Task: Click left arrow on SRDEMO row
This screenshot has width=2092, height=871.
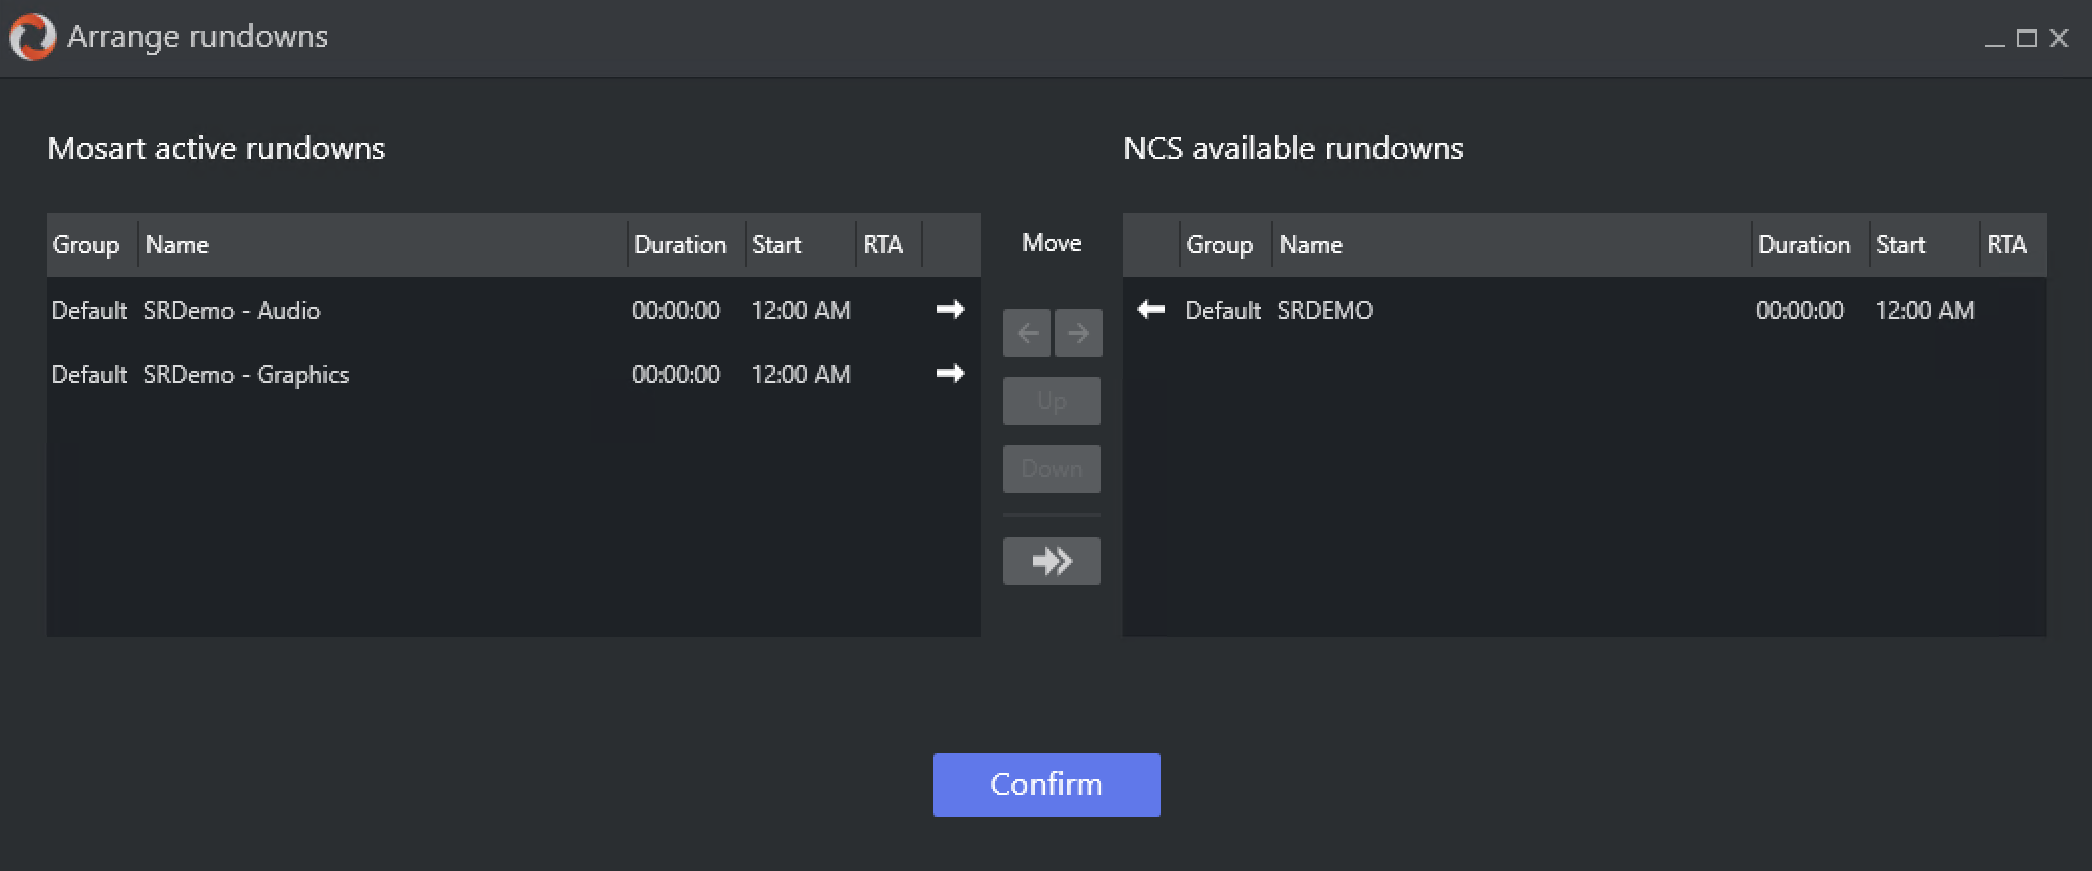Action: tap(1151, 310)
